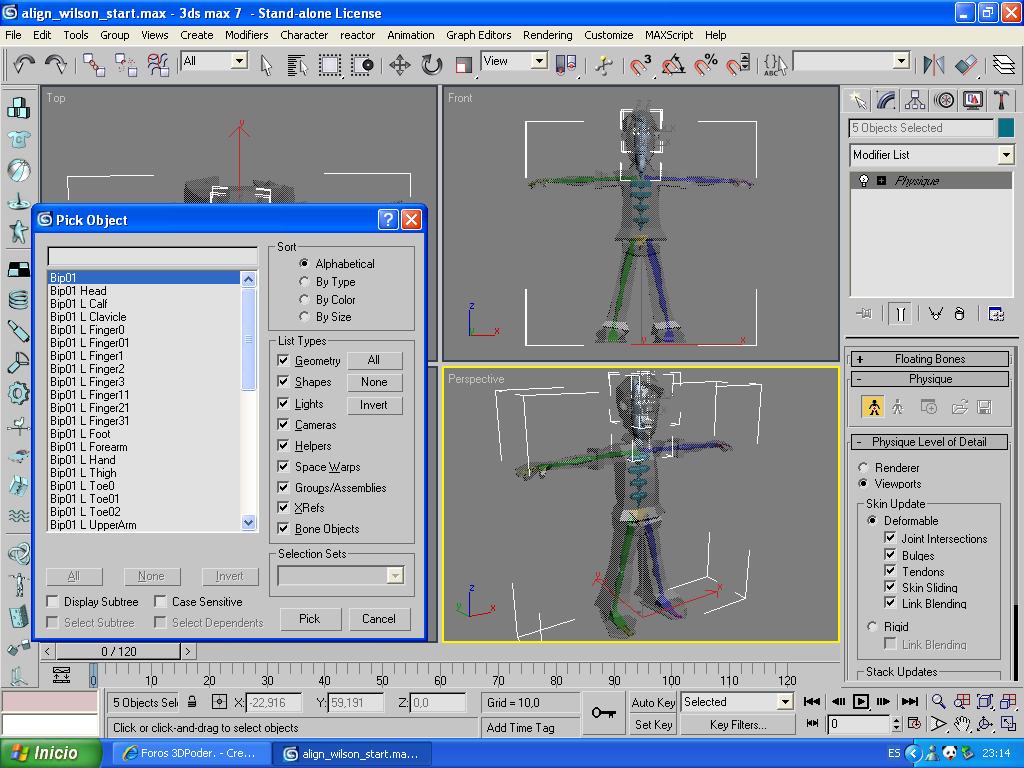Screen dimensions: 1024x768
Task: Click the Mirror Selected Objects icon
Action: pos(934,65)
